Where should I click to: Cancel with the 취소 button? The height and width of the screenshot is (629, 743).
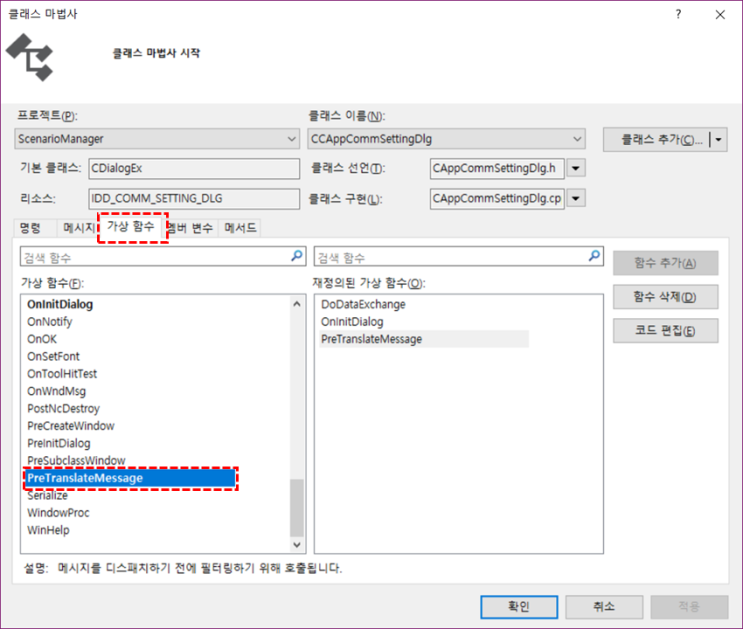[x=604, y=607]
